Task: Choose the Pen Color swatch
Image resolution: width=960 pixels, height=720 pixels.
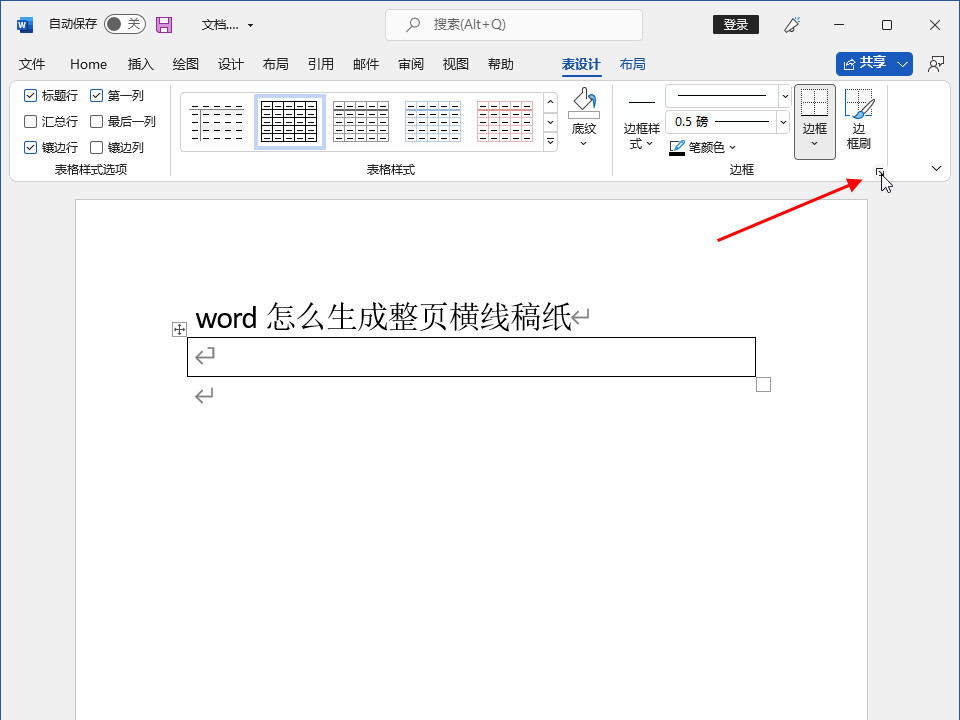Action: click(677, 148)
